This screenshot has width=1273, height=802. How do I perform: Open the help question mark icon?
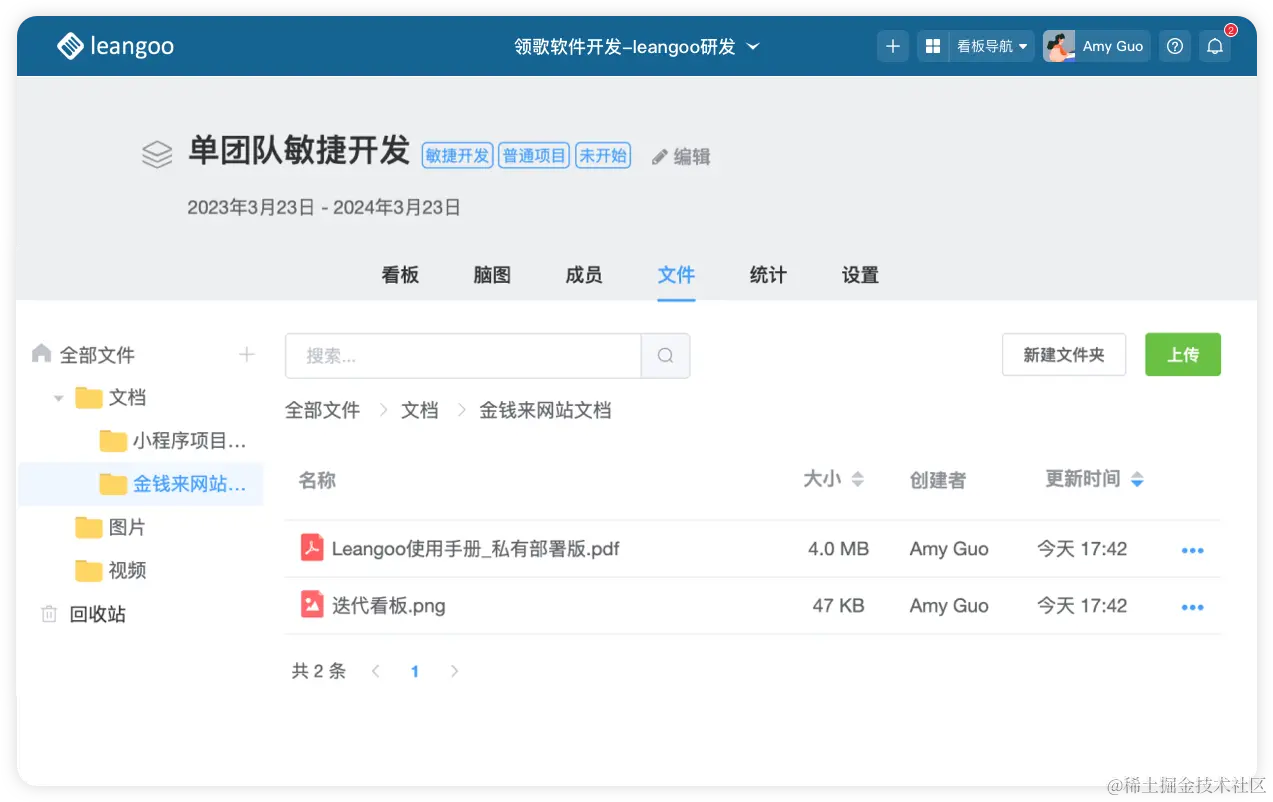(1175, 46)
